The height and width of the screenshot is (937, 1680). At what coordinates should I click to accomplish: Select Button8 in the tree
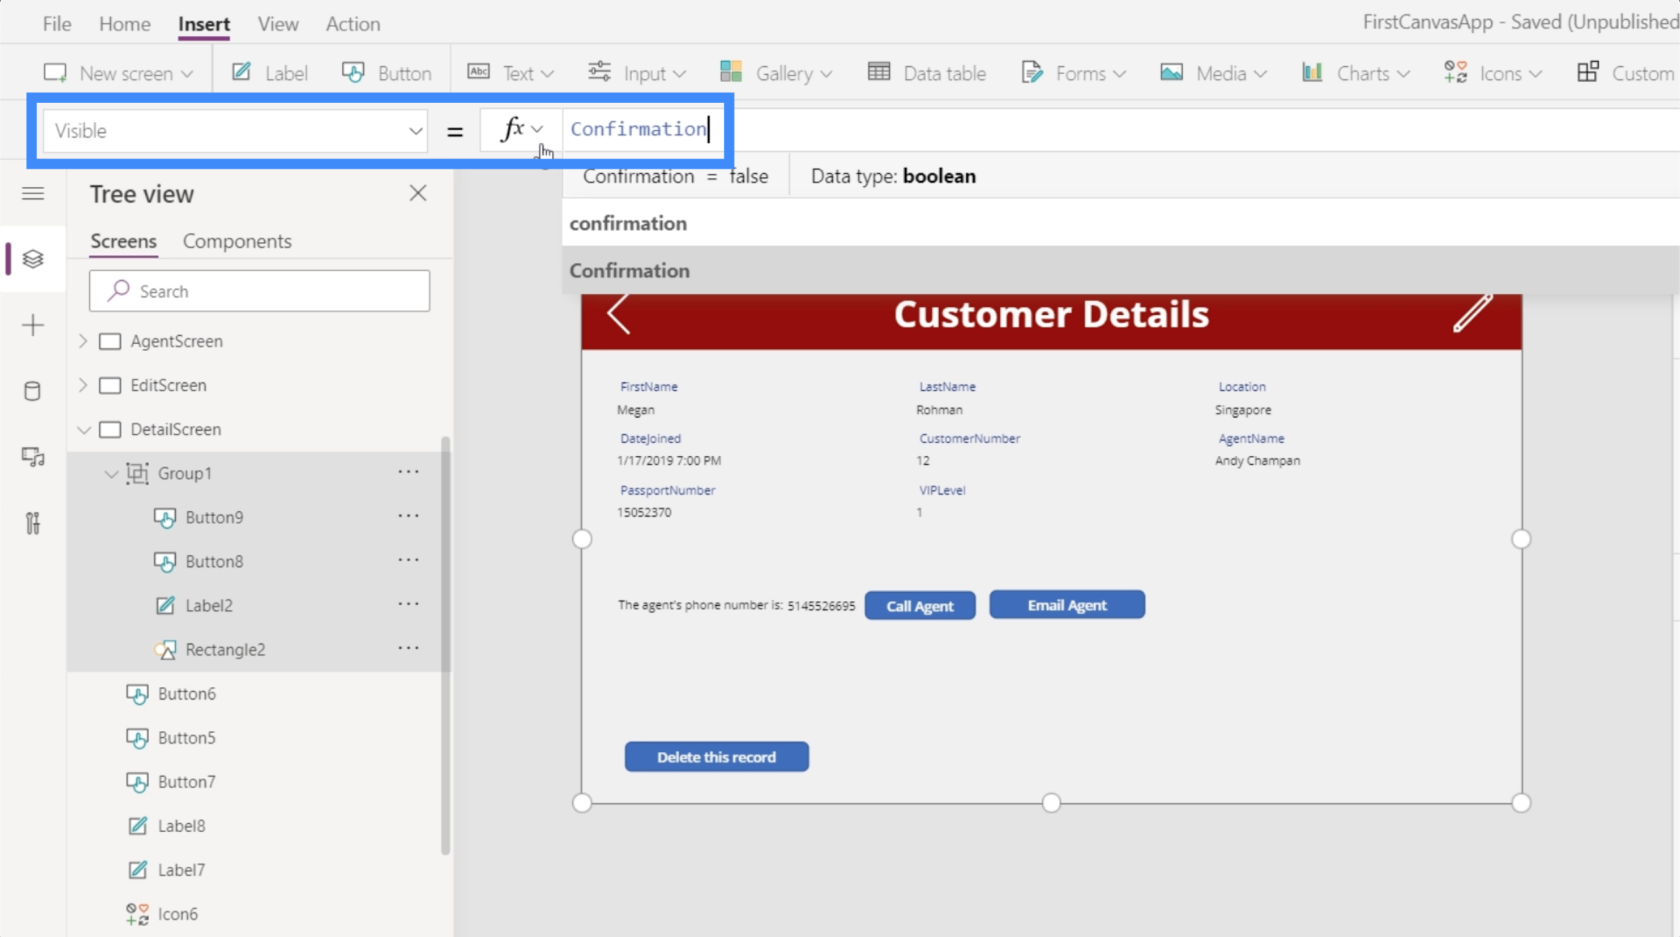pyautogui.click(x=214, y=561)
